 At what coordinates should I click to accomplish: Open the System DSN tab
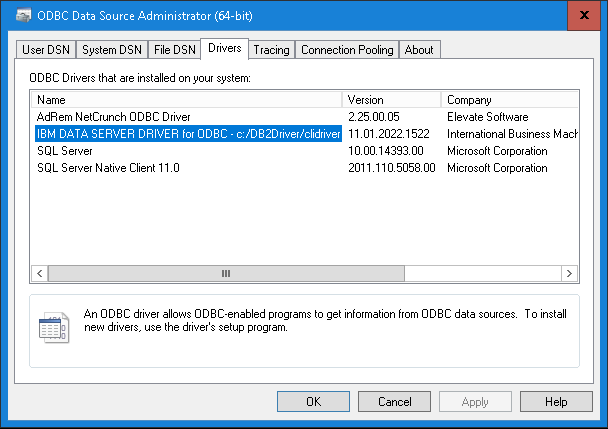point(112,50)
